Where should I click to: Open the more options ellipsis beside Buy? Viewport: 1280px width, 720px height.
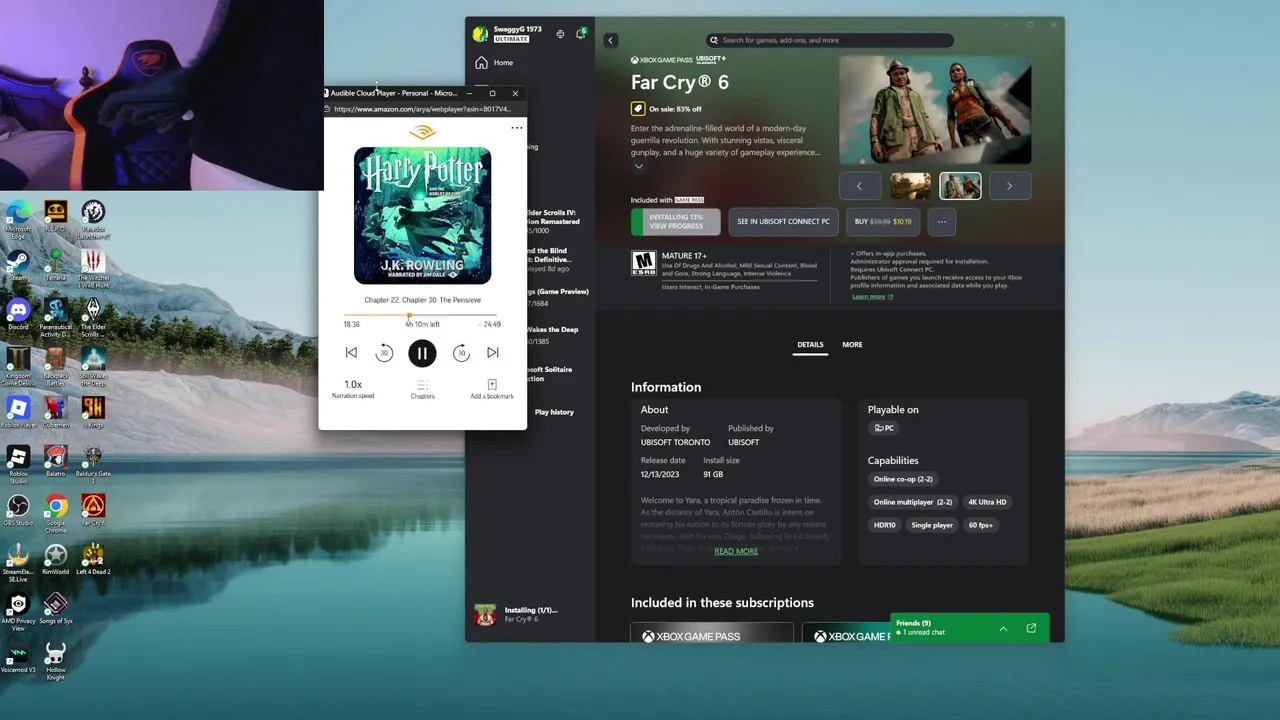coord(942,221)
